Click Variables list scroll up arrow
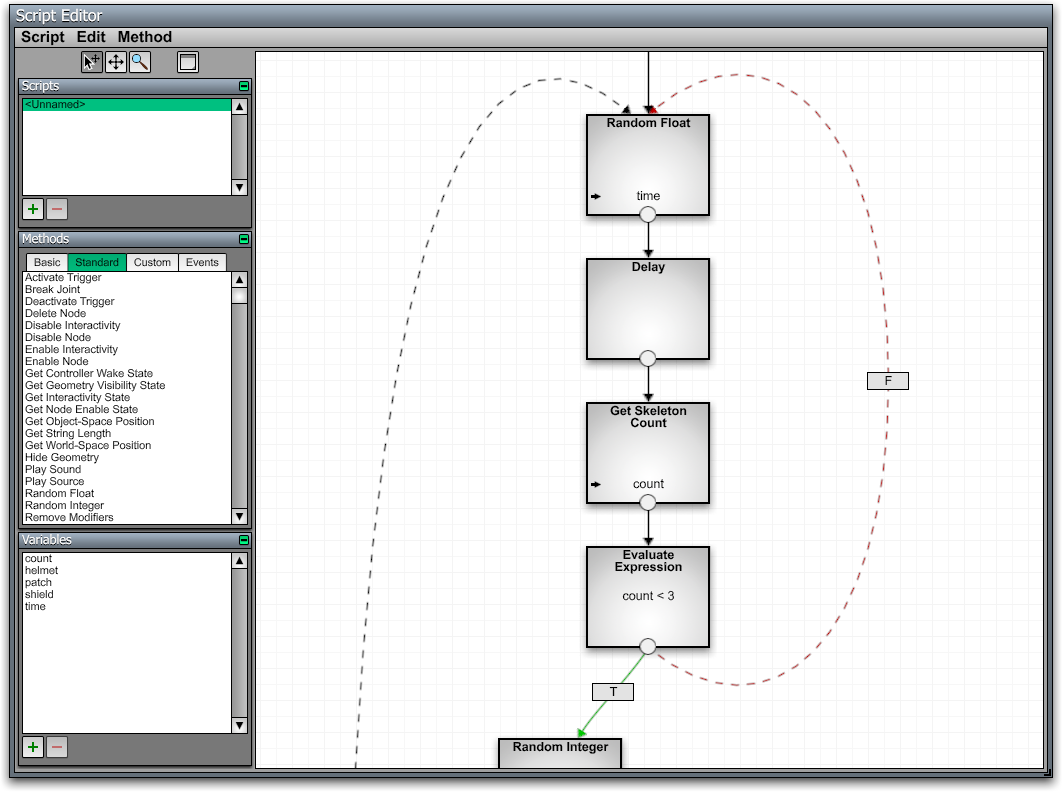 pyautogui.click(x=239, y=560)
